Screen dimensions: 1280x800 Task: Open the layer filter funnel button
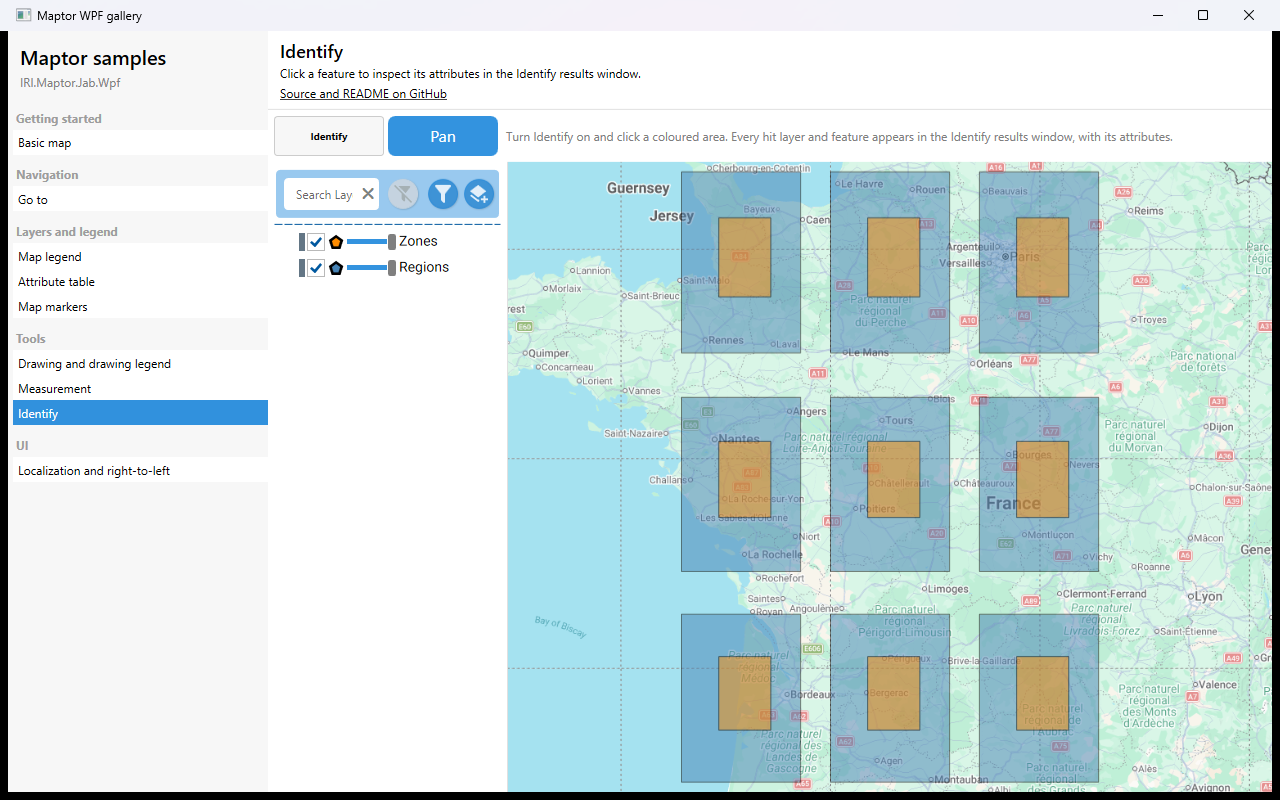[x=443, y=194]
